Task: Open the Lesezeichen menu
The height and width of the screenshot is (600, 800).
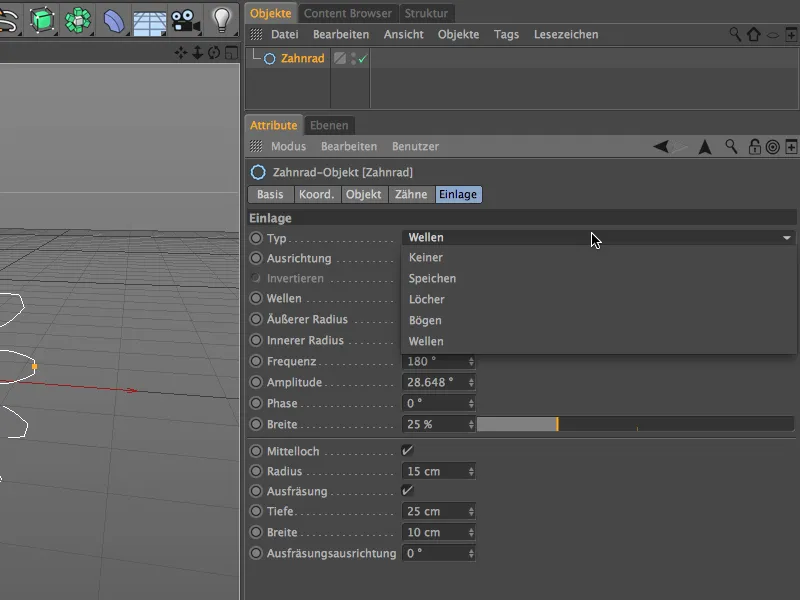Action: [x=566, y=34]
